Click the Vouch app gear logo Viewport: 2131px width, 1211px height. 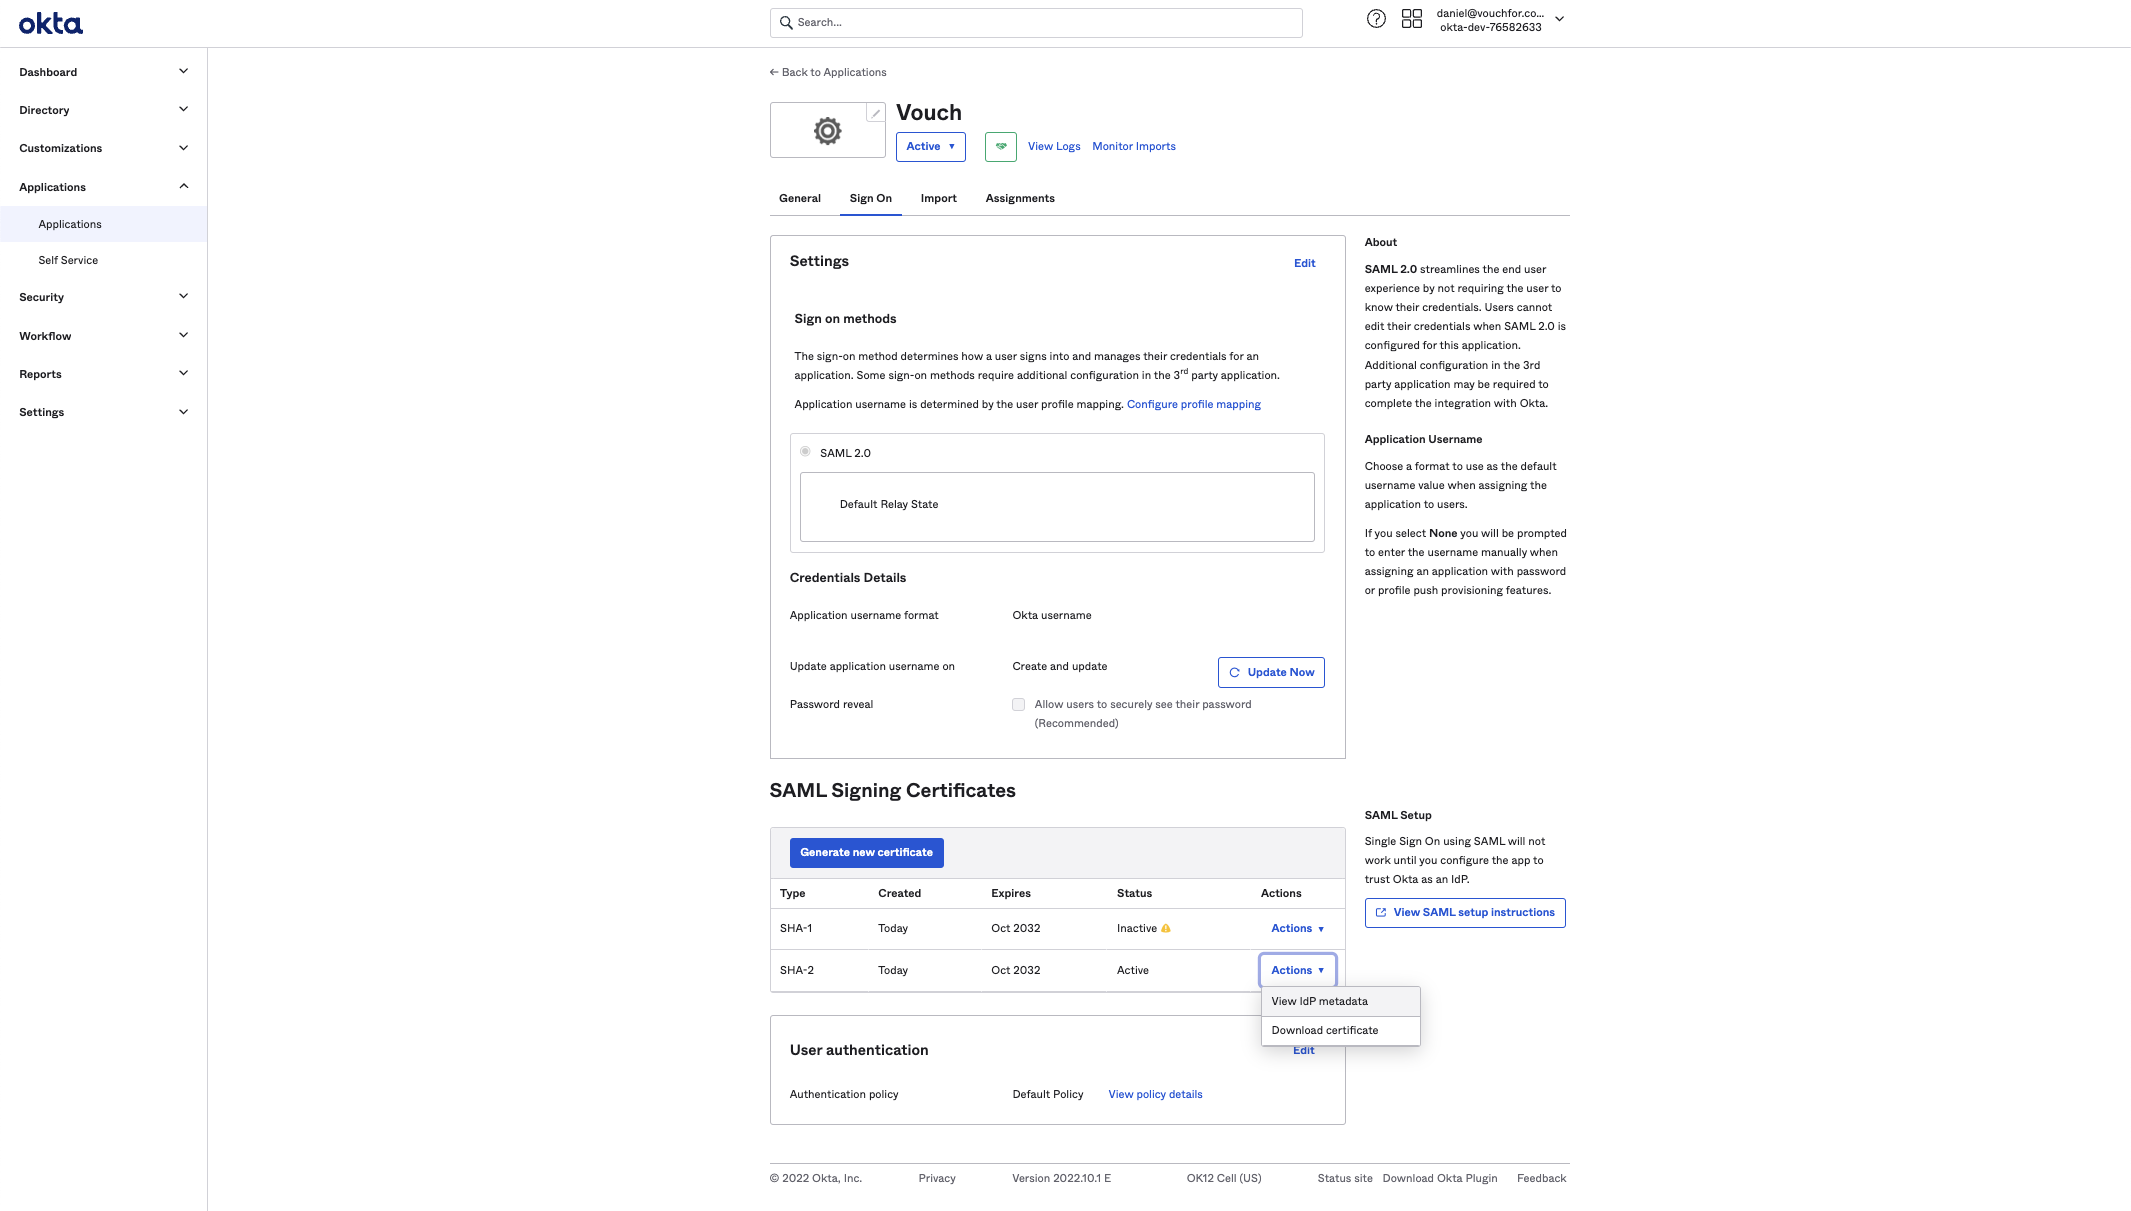tap(827, 131)
